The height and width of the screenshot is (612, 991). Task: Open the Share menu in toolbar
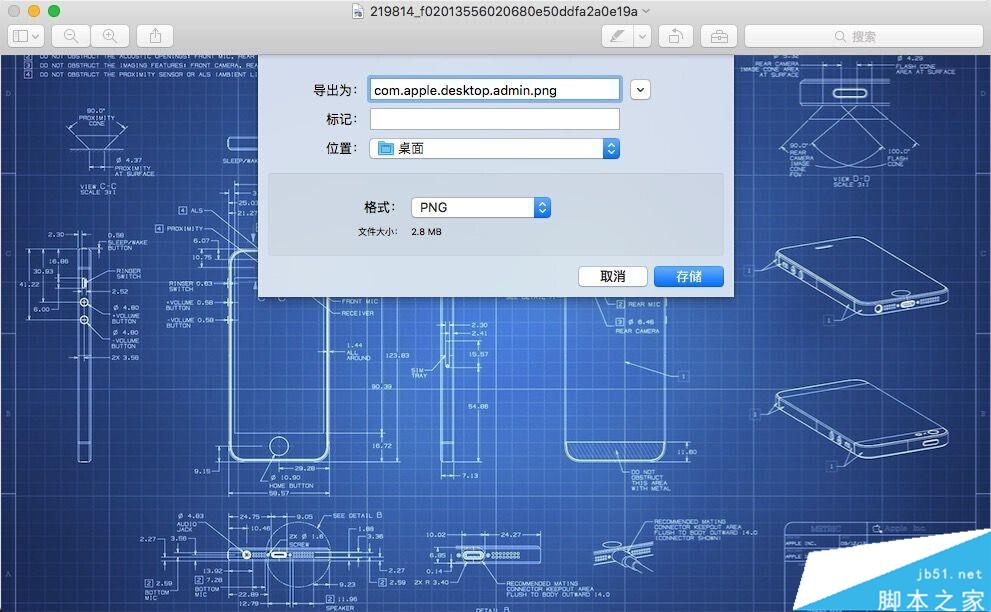[154, 36]
